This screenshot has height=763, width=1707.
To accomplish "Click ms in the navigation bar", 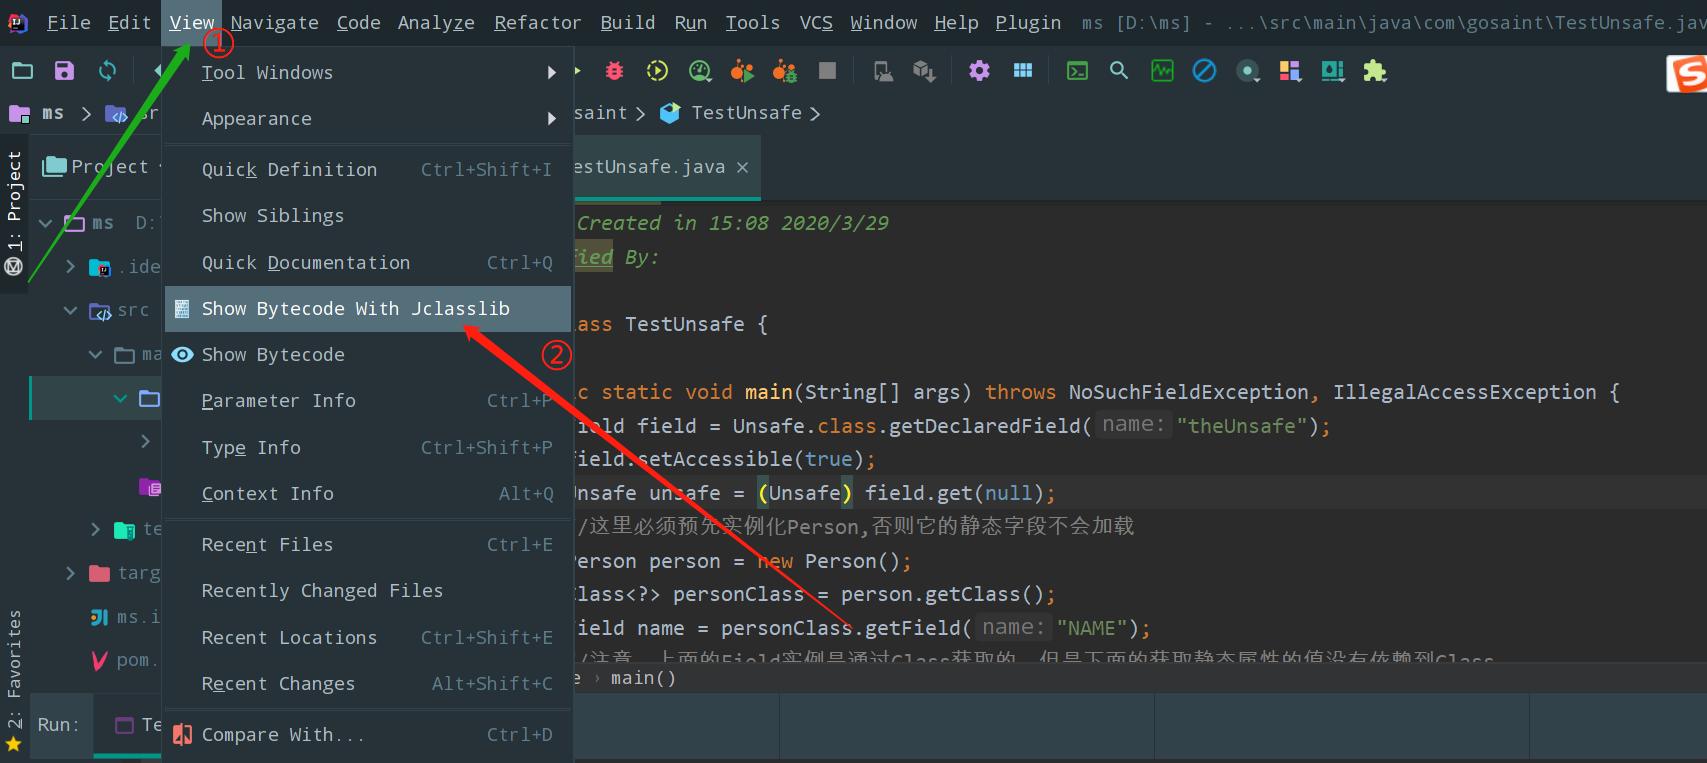I will pyautogui.click(x=52, y=113).
